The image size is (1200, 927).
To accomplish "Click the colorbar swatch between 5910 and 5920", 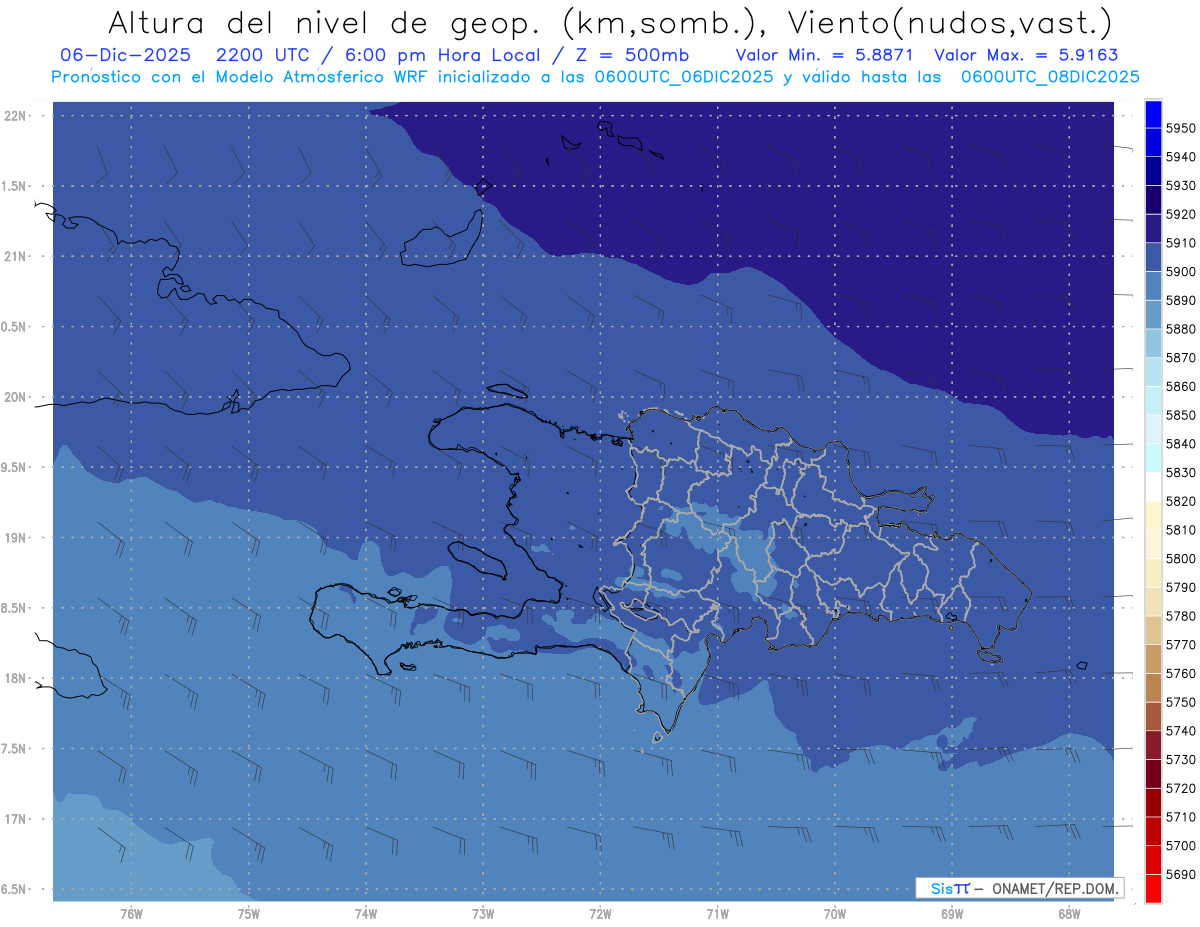I will 1153,229.
